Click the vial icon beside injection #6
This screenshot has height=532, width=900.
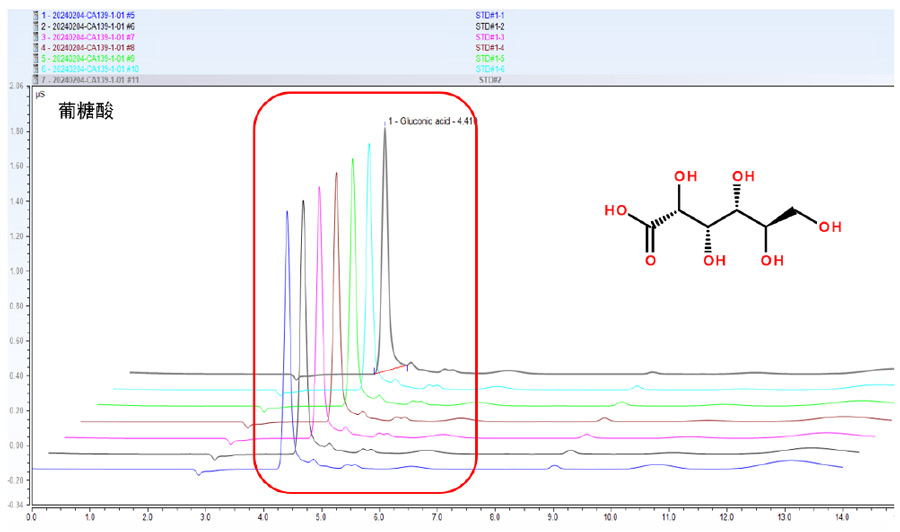point(36,26)
